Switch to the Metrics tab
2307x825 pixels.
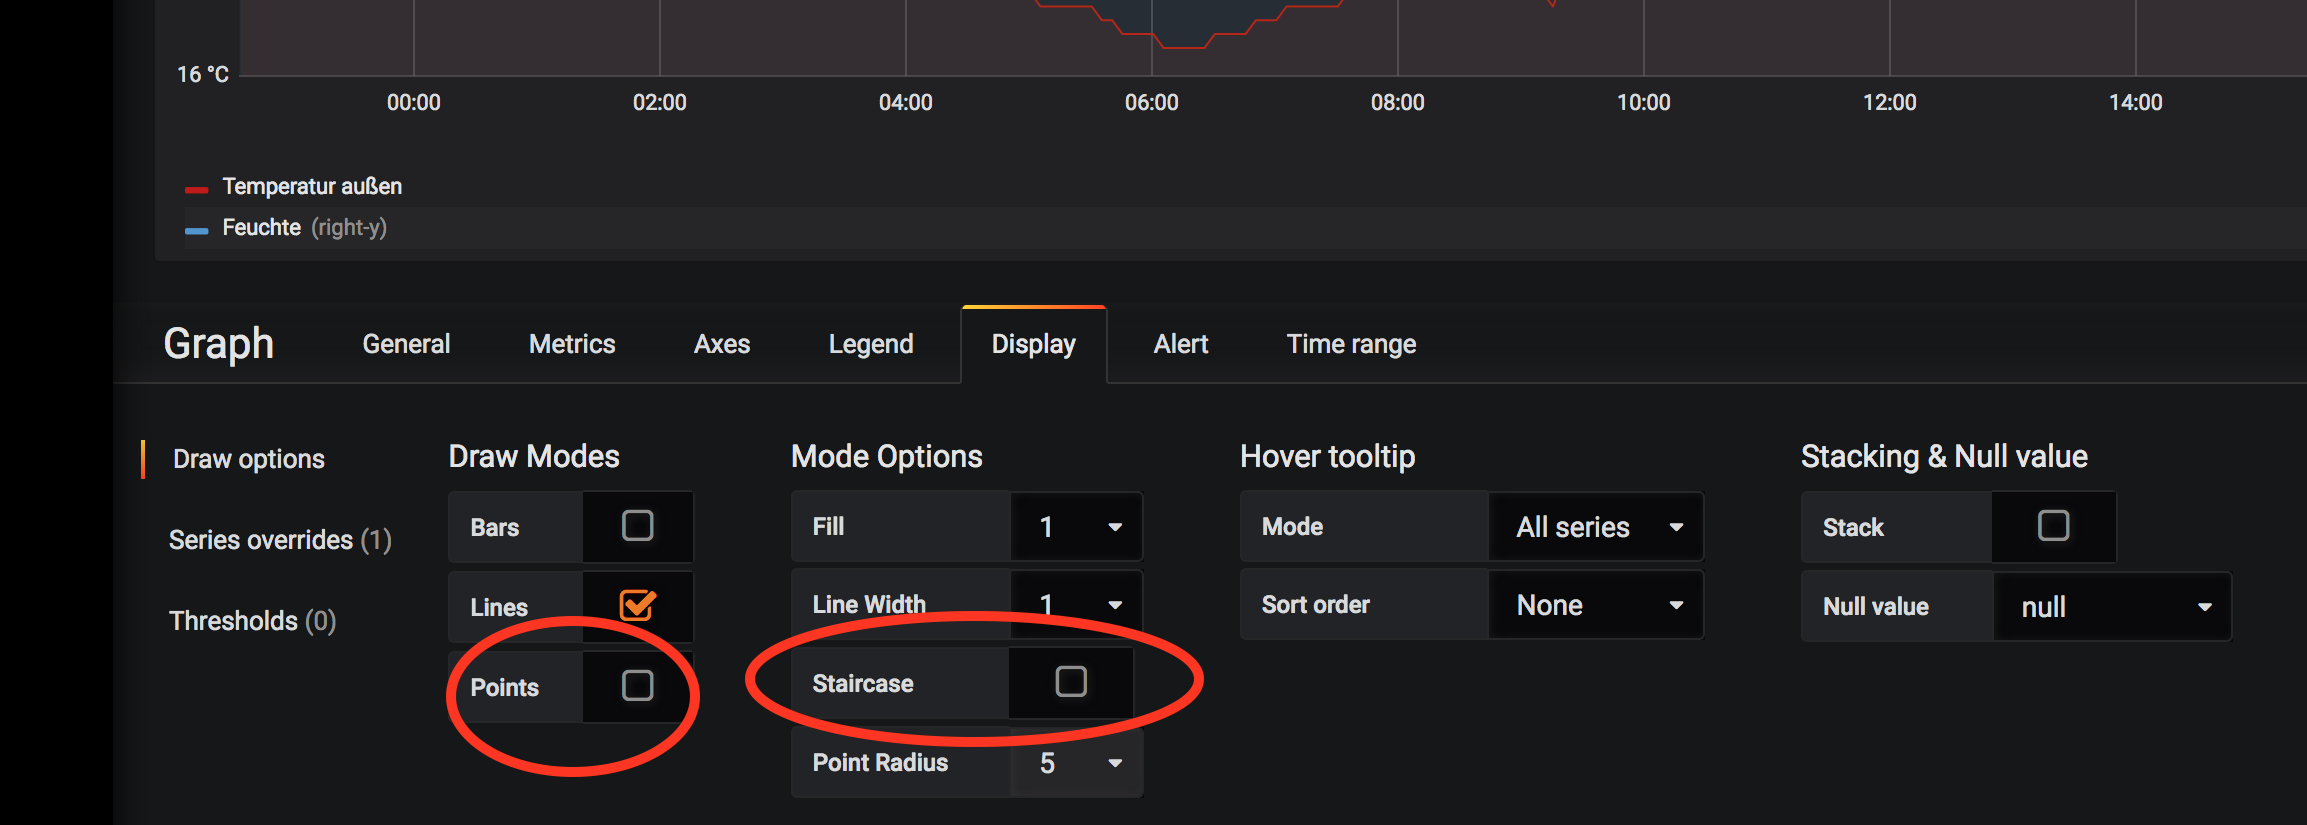click(572, 344)
